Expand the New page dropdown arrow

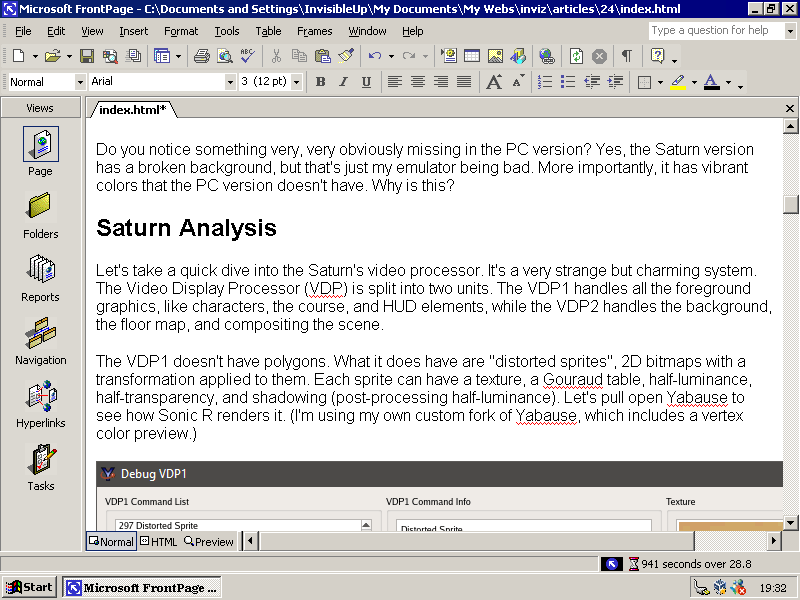point(35,56)
